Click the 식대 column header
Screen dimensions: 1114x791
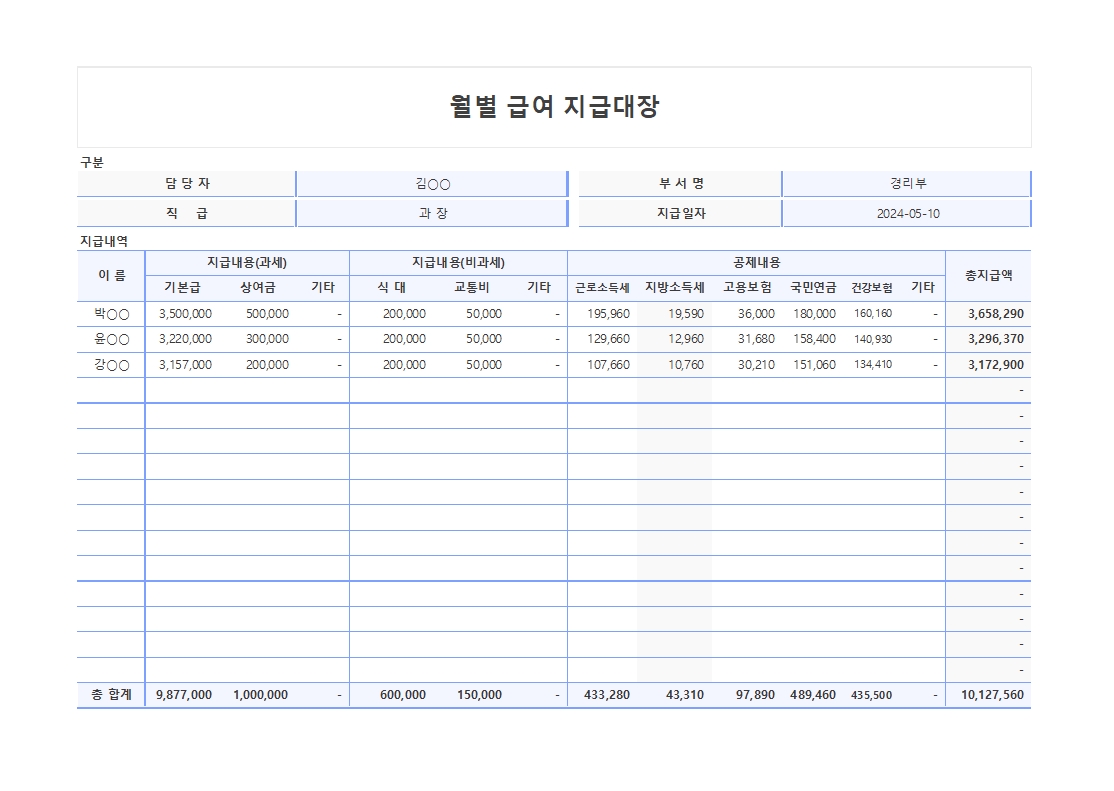pyautogui.click(x=391, y=288)
